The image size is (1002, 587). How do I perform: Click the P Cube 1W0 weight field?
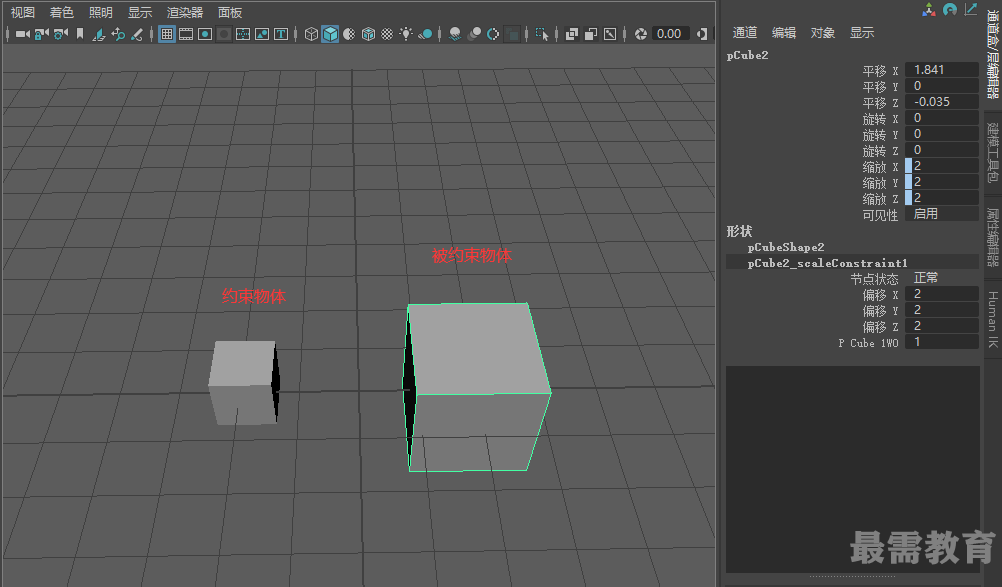point(941,342)
